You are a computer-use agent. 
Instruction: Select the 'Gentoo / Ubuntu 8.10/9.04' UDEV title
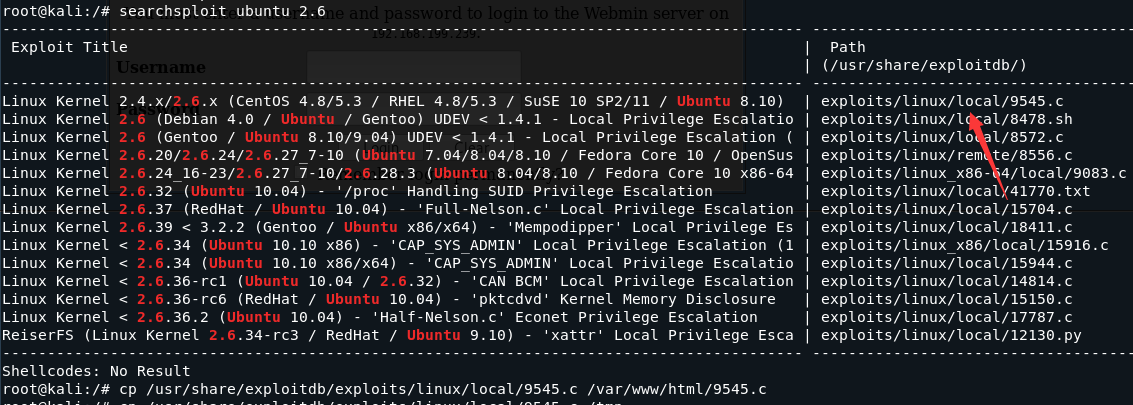point(397,137)
